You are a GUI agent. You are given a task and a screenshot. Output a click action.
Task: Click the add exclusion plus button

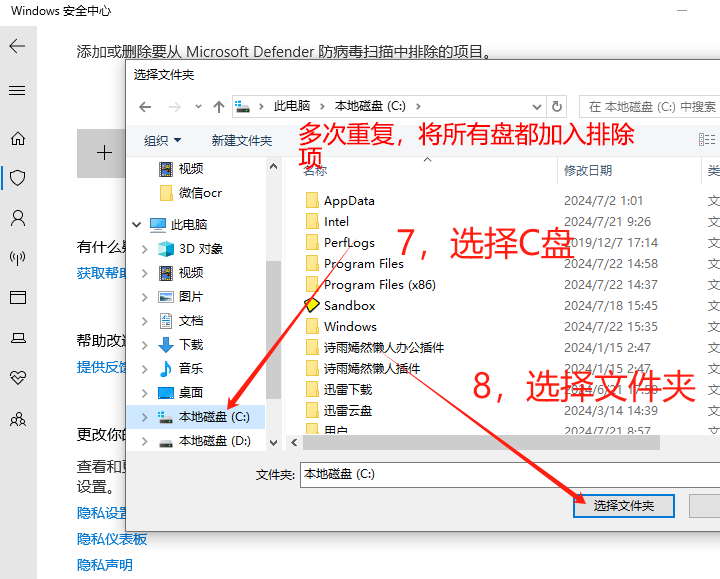coord(104,153)
